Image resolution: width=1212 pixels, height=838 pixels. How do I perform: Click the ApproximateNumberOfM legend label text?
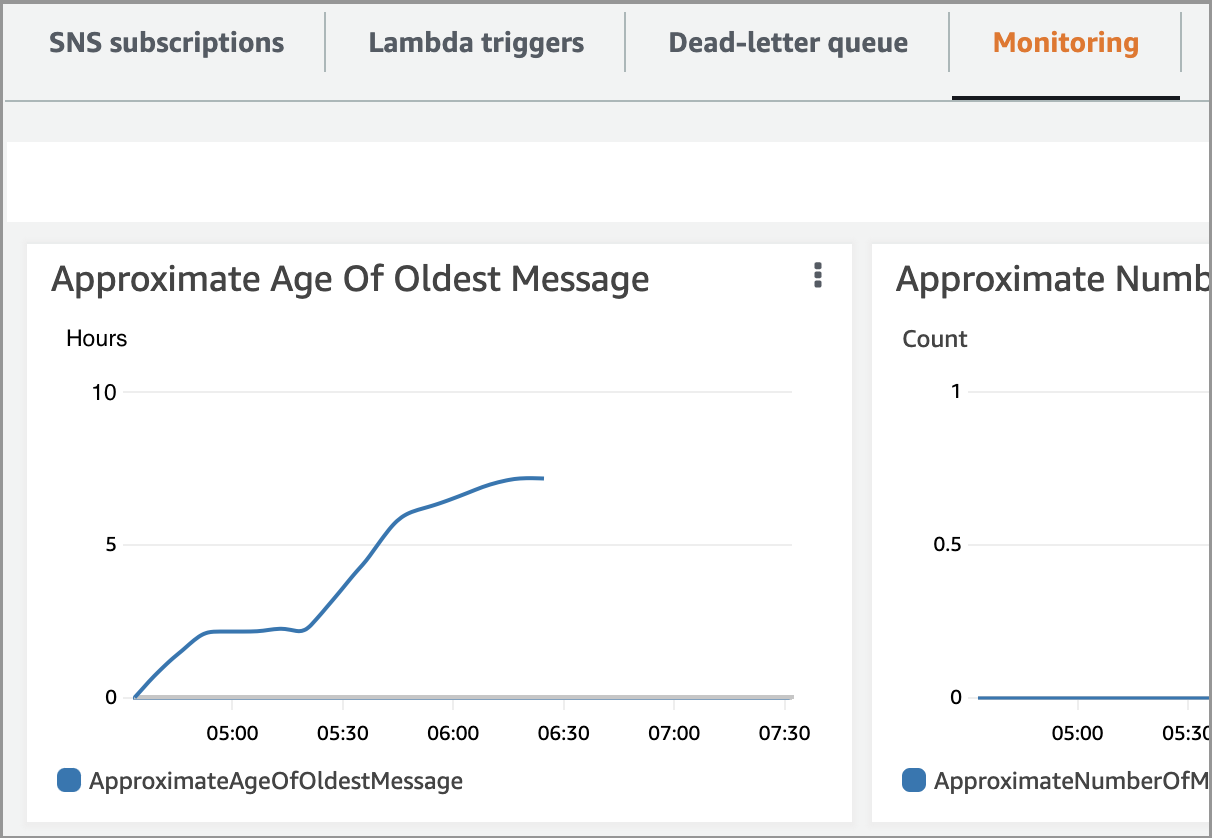click(x=1071, y=781)
